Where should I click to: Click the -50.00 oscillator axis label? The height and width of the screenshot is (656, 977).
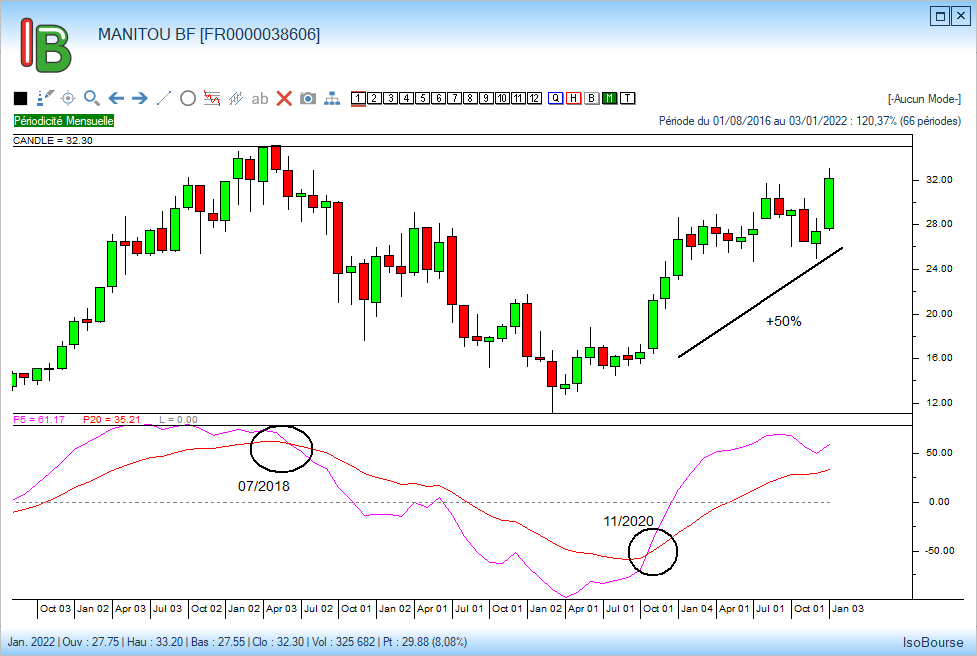[939, 551]
